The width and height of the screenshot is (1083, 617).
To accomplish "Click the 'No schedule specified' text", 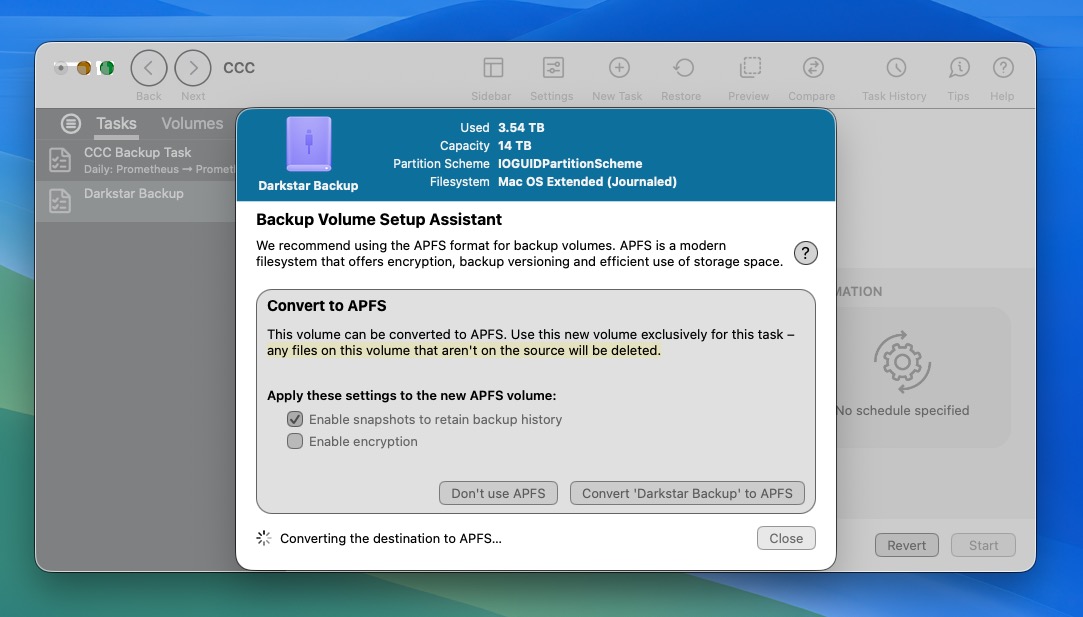I will click(x=902, y=410).
